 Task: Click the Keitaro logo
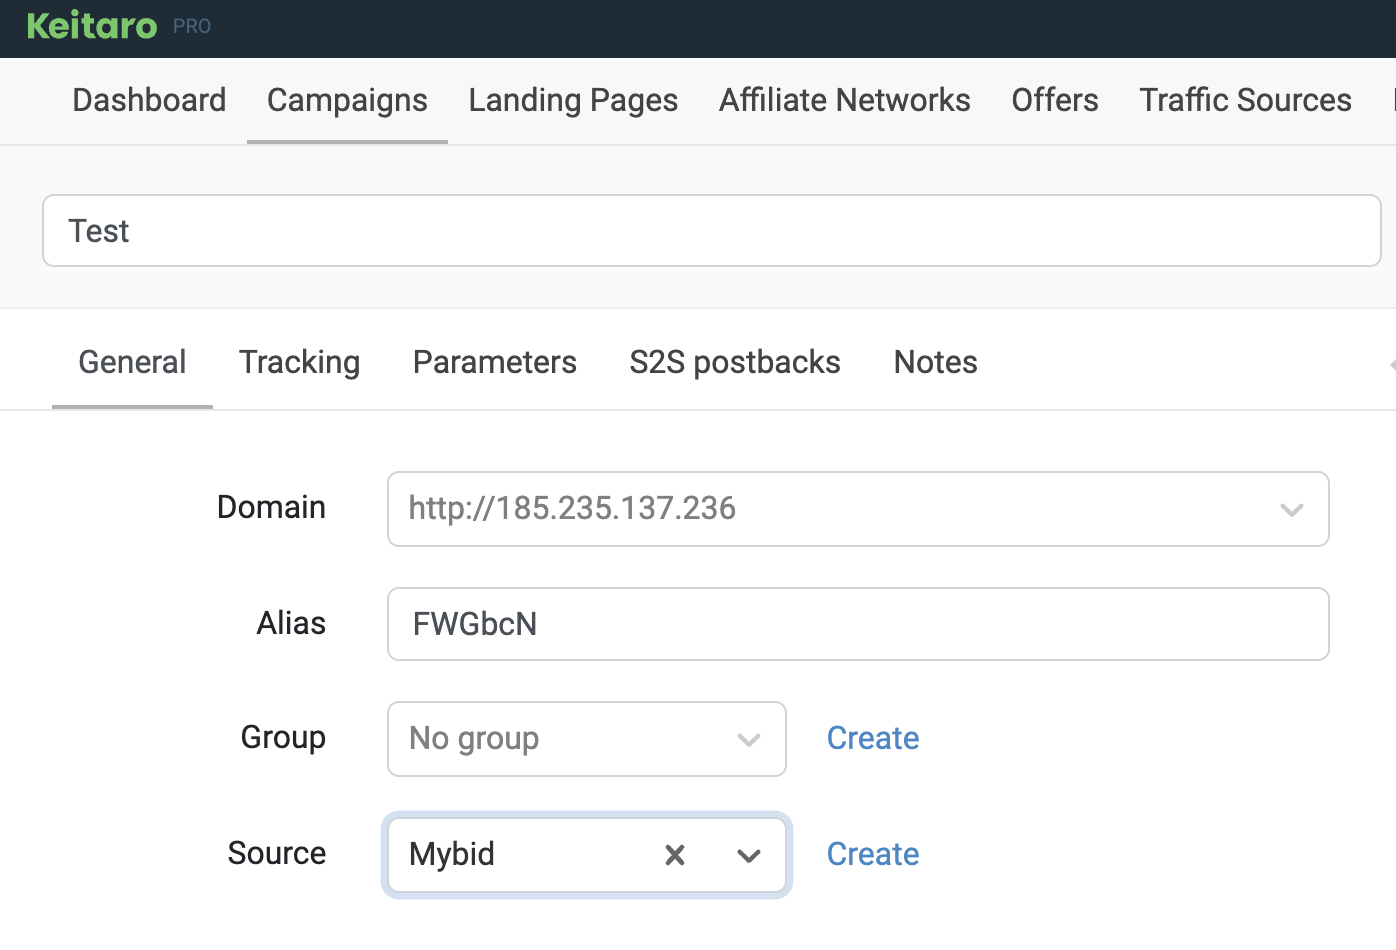[92, 26]
